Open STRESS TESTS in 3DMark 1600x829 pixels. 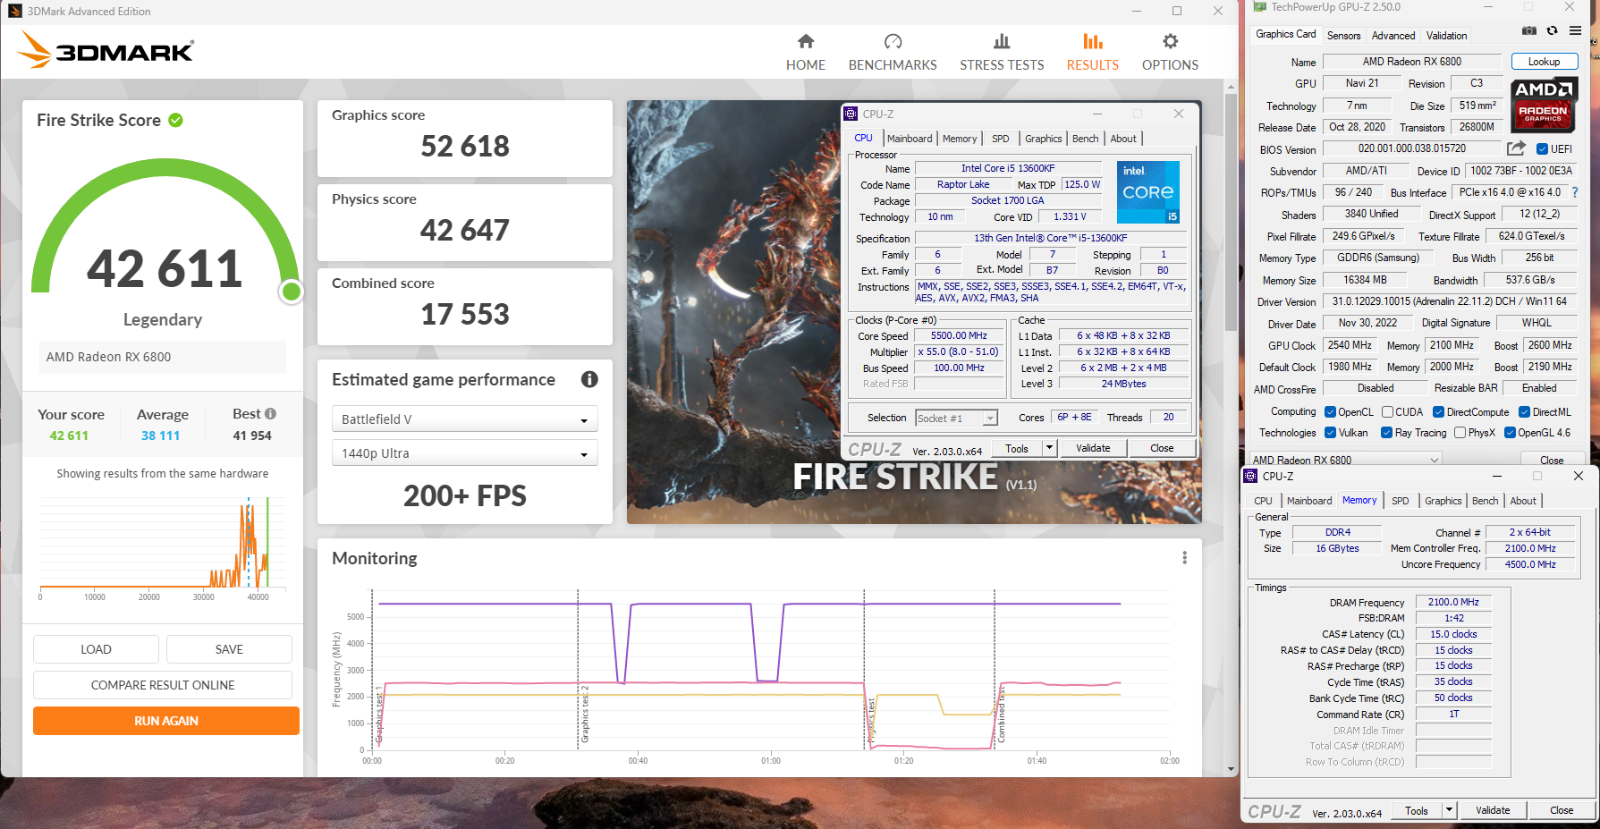[1001, 53]
